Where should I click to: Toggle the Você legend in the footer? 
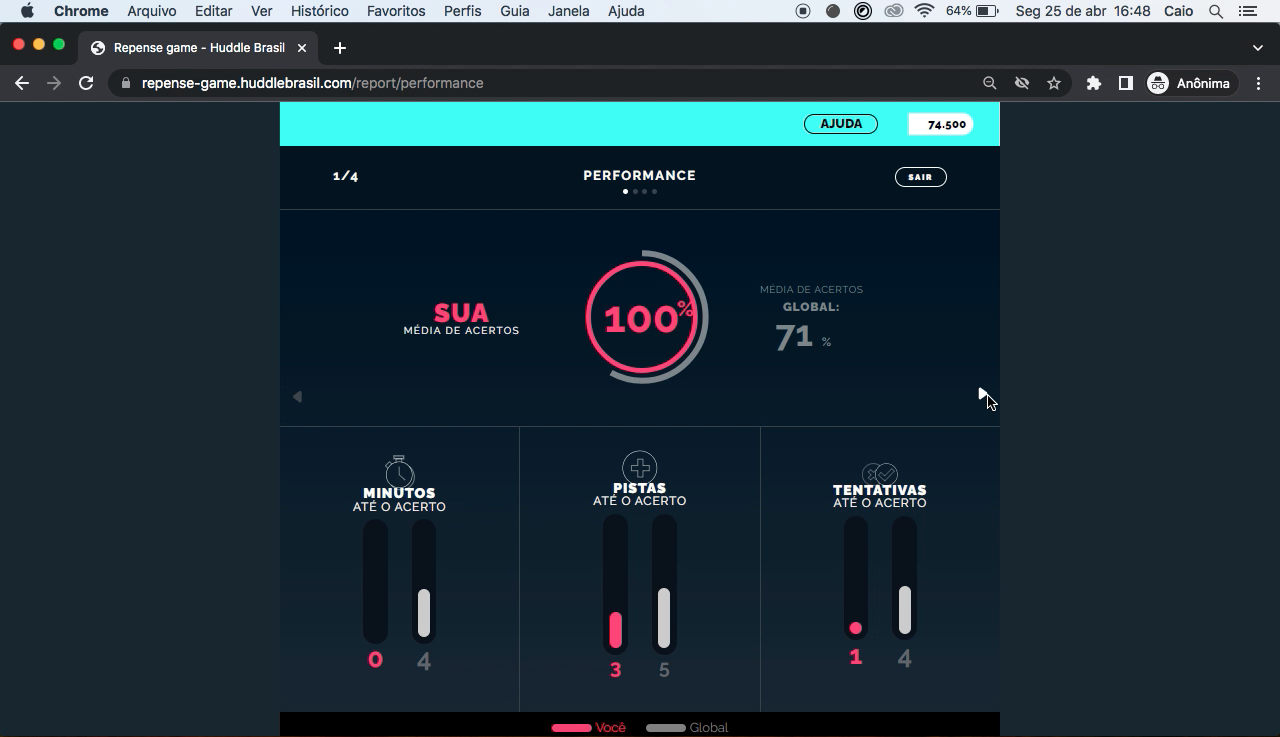click(588, 727)
